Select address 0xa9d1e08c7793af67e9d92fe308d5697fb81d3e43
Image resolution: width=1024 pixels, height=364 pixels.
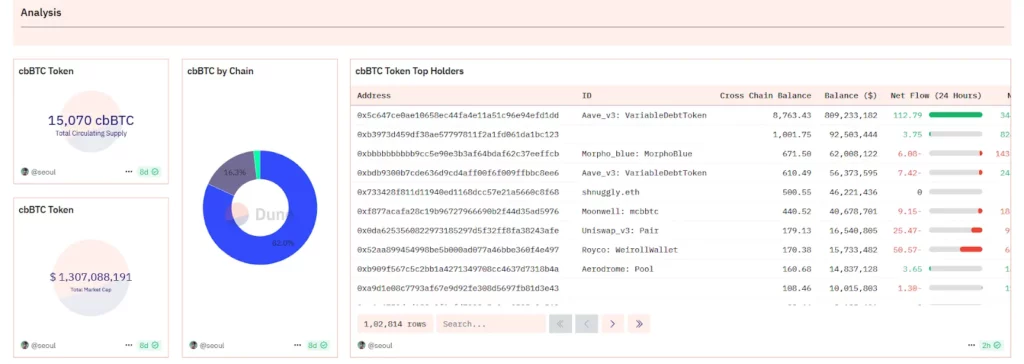click(458, 288)
